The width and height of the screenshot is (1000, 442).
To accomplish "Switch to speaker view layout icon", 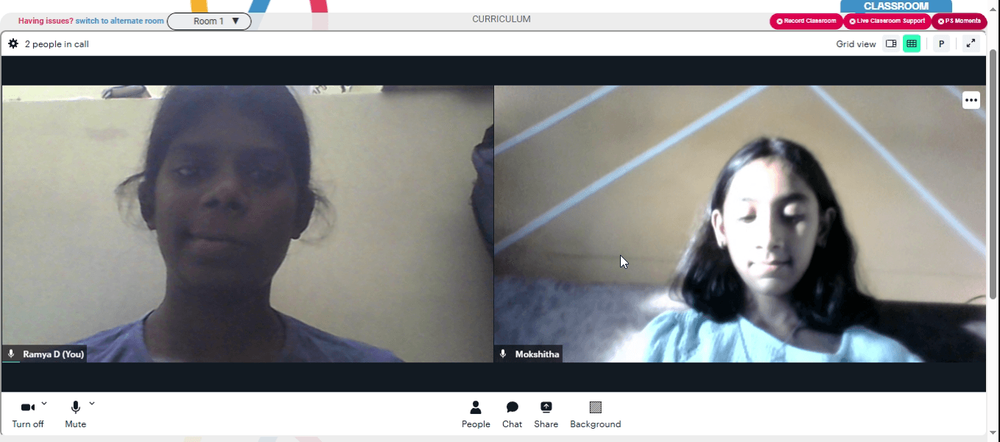I will pyautogui.click(x=891, y=44).
